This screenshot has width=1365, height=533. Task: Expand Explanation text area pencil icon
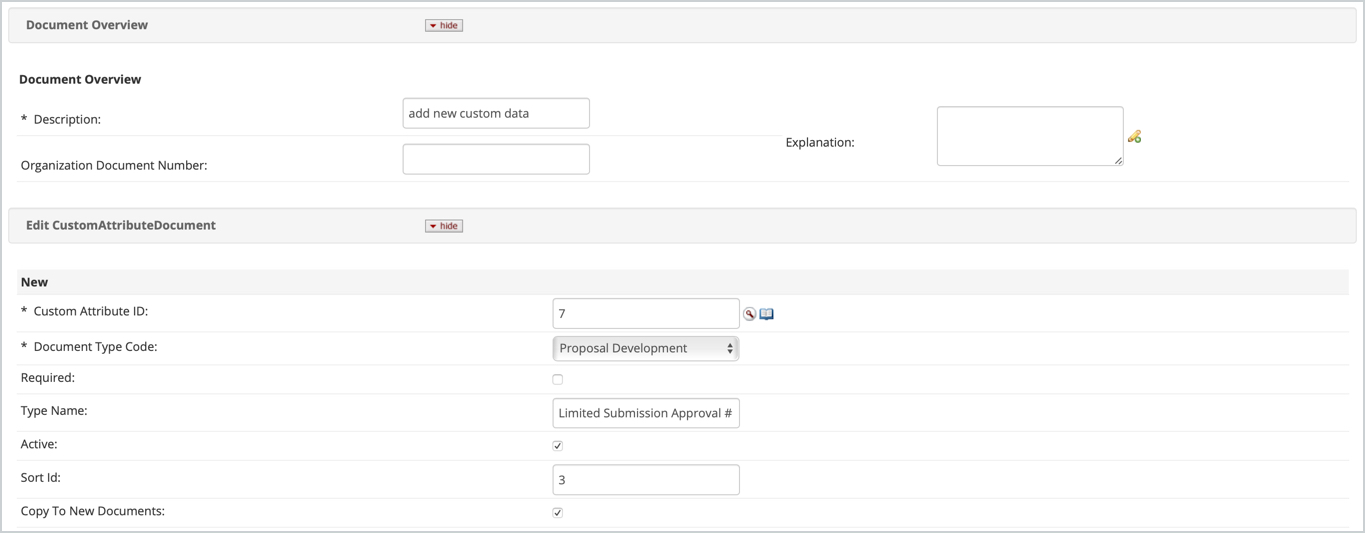pyautogui.click(x=1134, y=136)
